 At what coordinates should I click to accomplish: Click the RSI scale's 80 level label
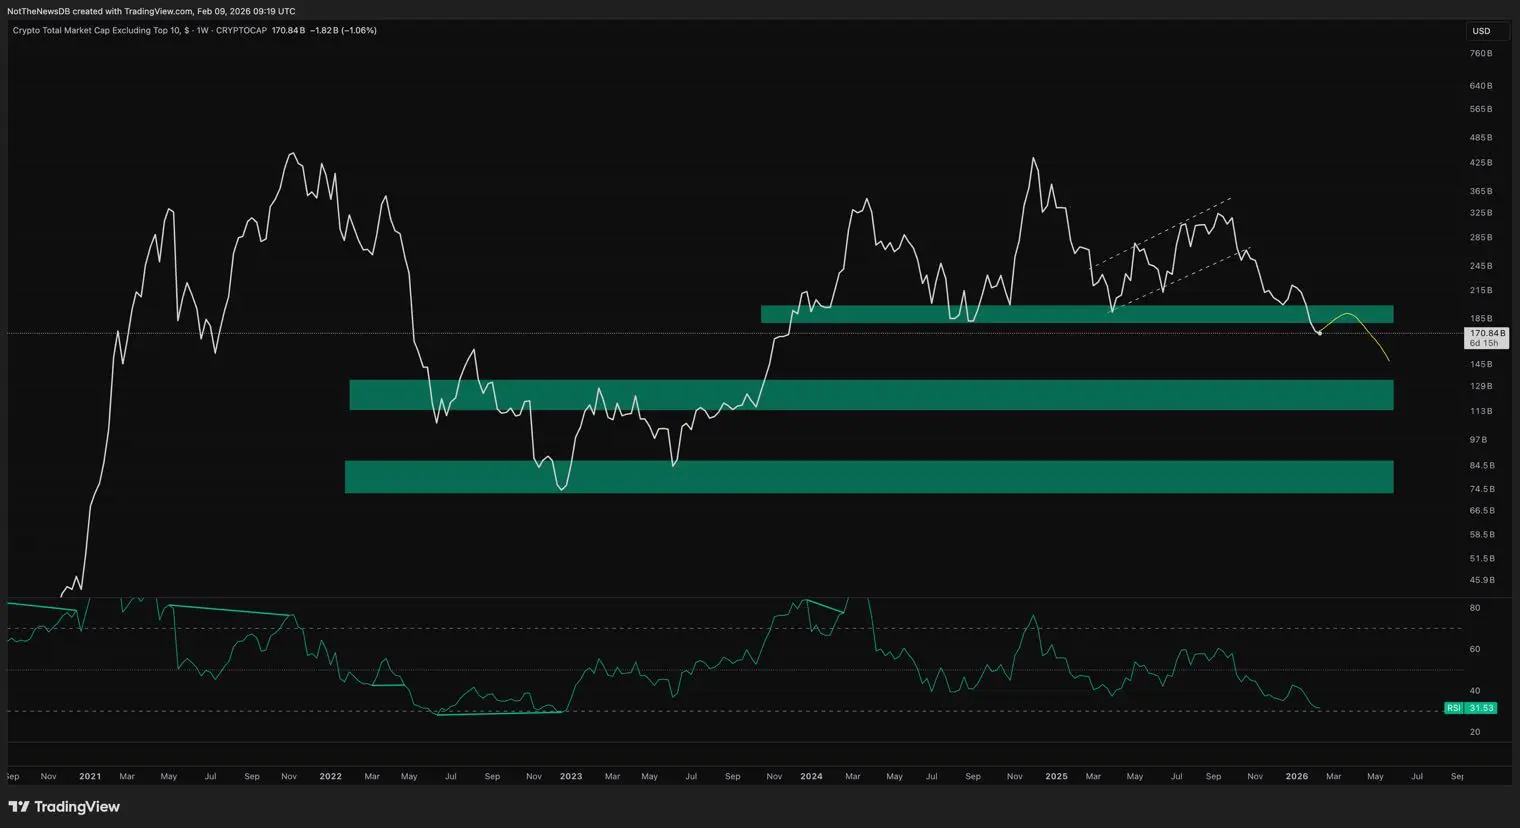1475,608
